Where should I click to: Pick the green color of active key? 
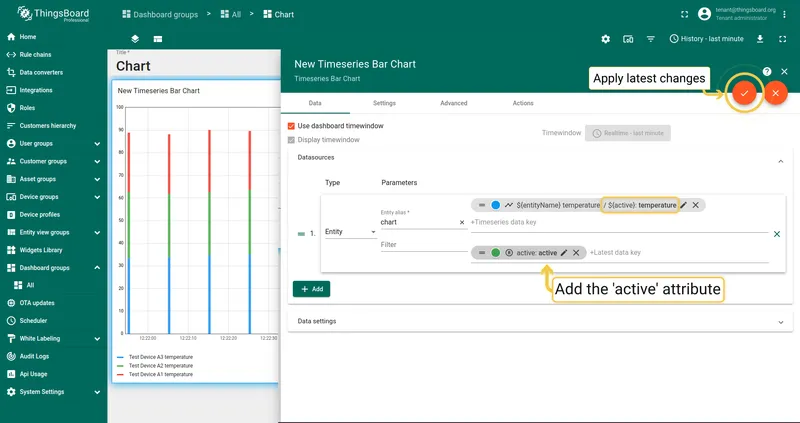495,253
